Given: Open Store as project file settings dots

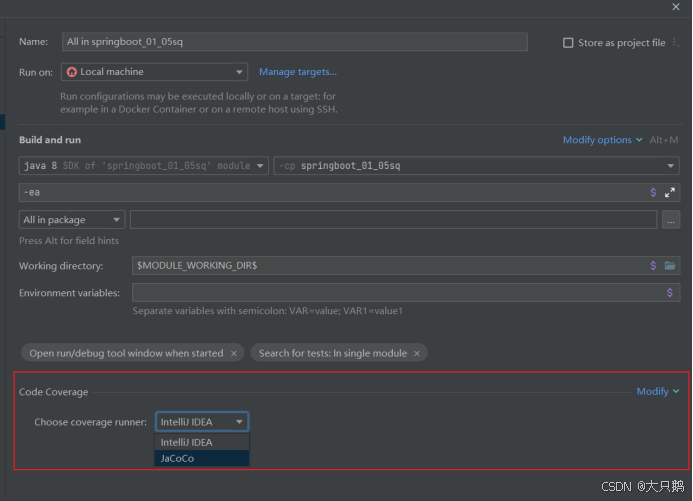Looking at the screenshot, I should [675, 42].
